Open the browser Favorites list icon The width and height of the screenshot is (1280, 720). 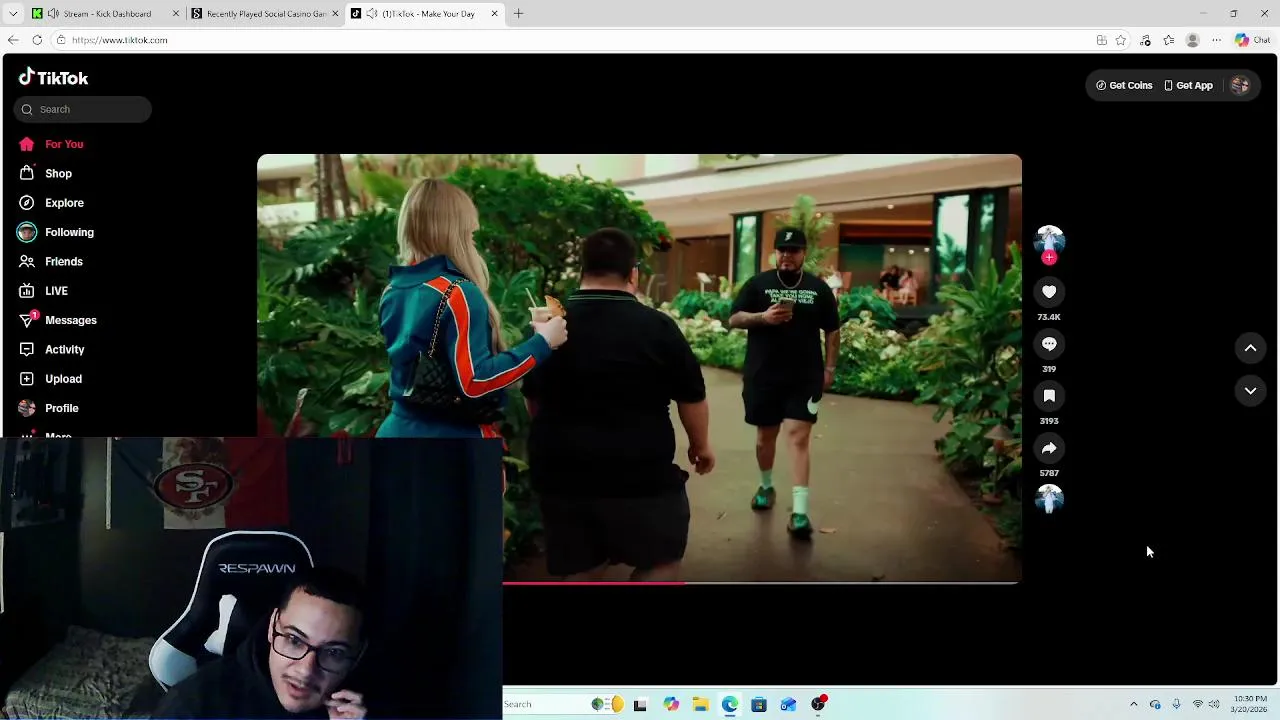click(1169, 40)
